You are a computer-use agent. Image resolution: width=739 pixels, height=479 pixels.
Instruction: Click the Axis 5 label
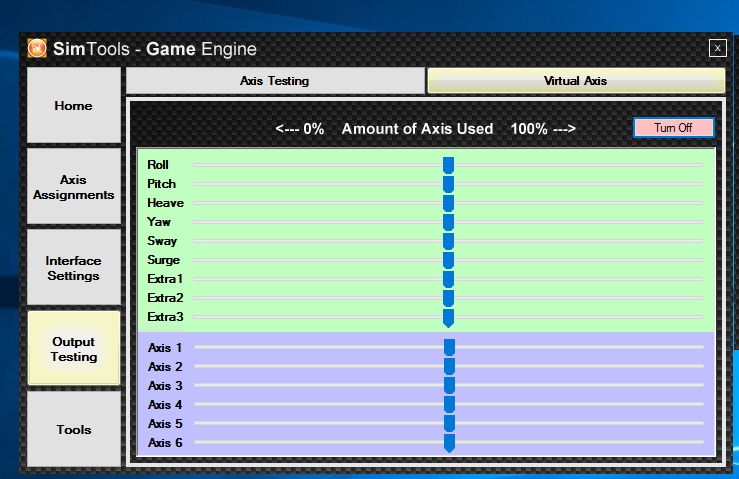coord(165,423)
